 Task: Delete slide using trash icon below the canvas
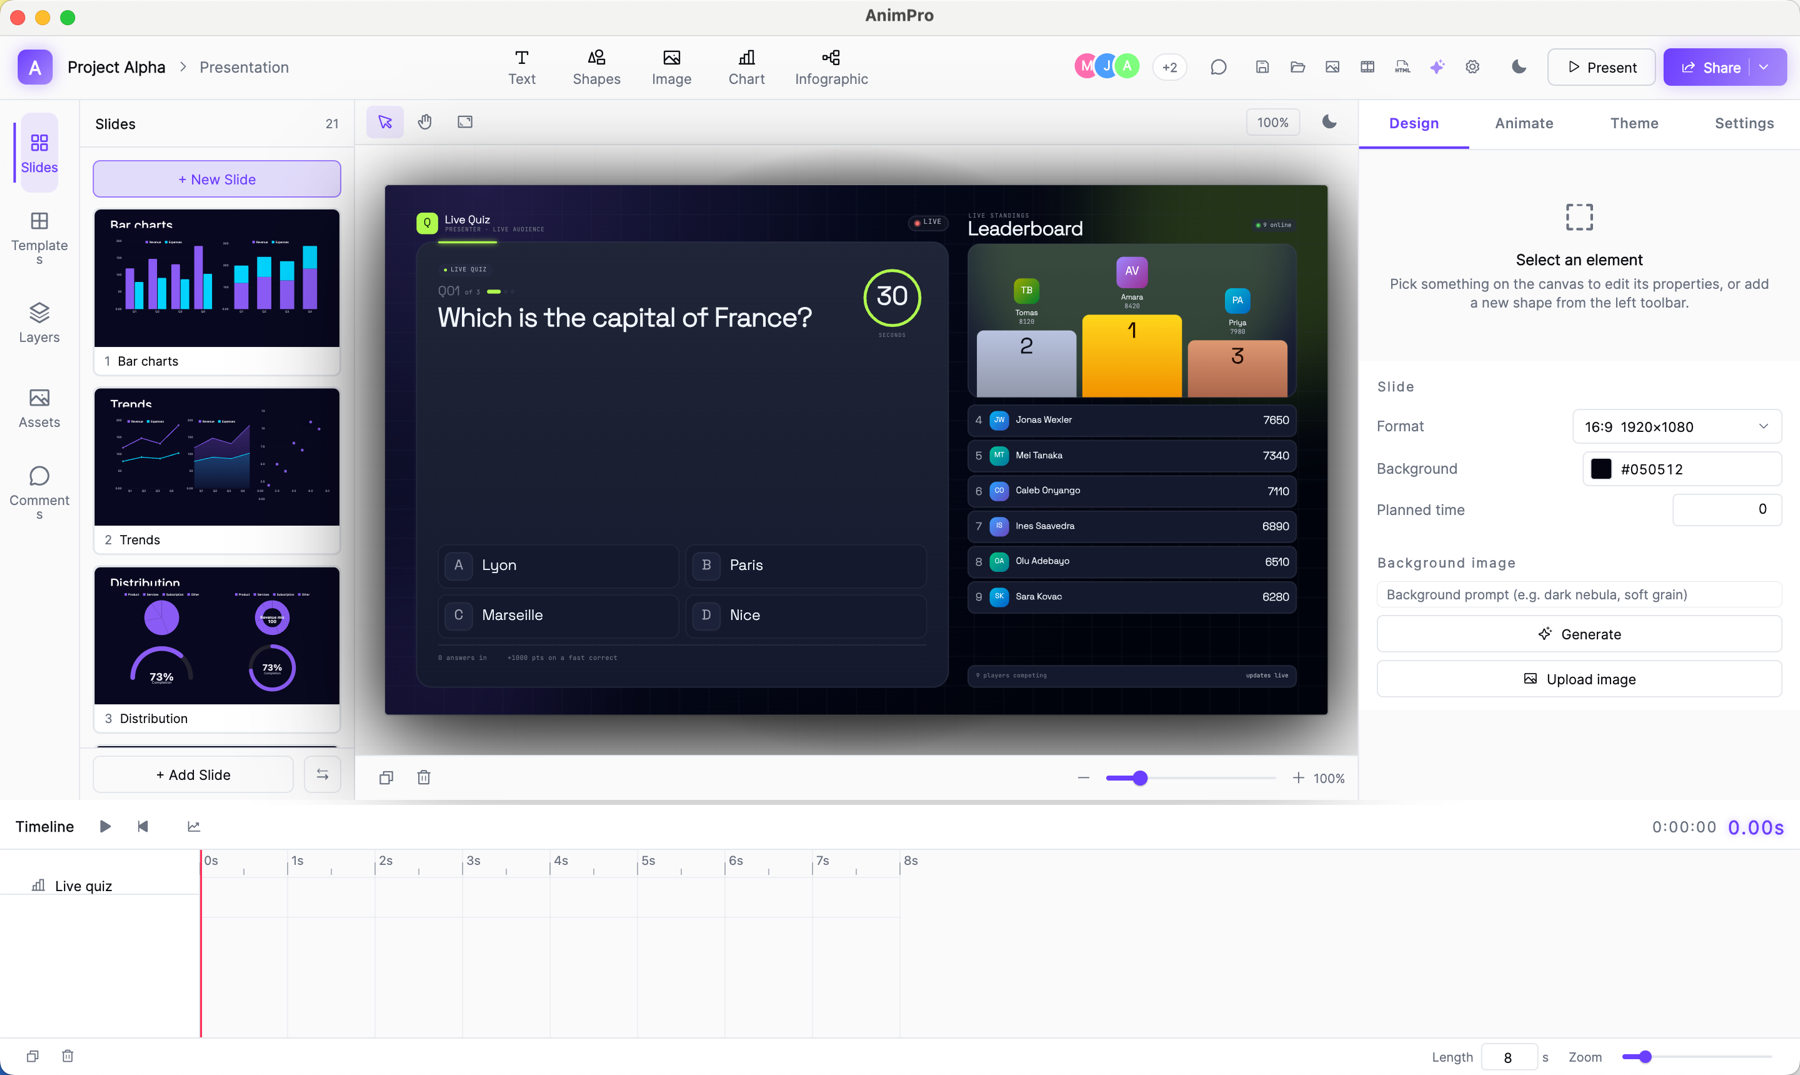tap(424, 777)
